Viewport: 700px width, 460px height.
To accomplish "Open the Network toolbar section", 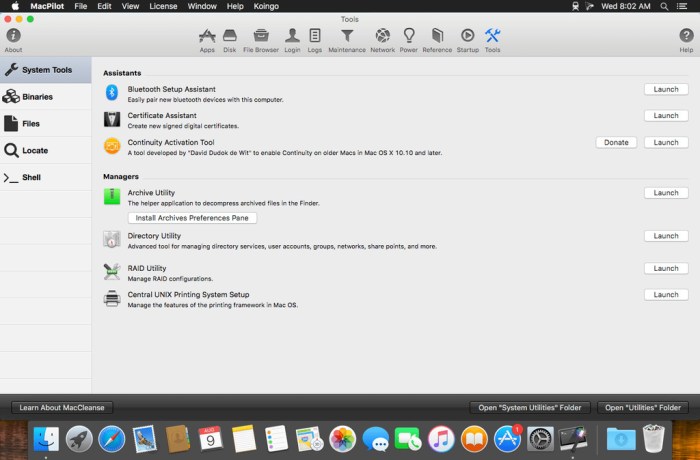I will tap(382, 38).
